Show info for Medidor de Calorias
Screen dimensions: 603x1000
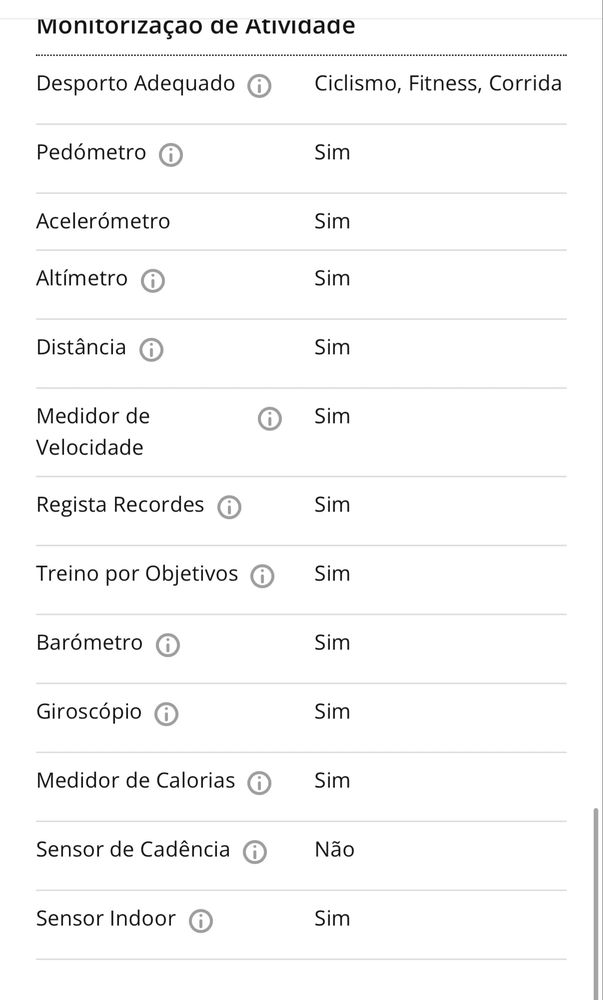[259, 783]
